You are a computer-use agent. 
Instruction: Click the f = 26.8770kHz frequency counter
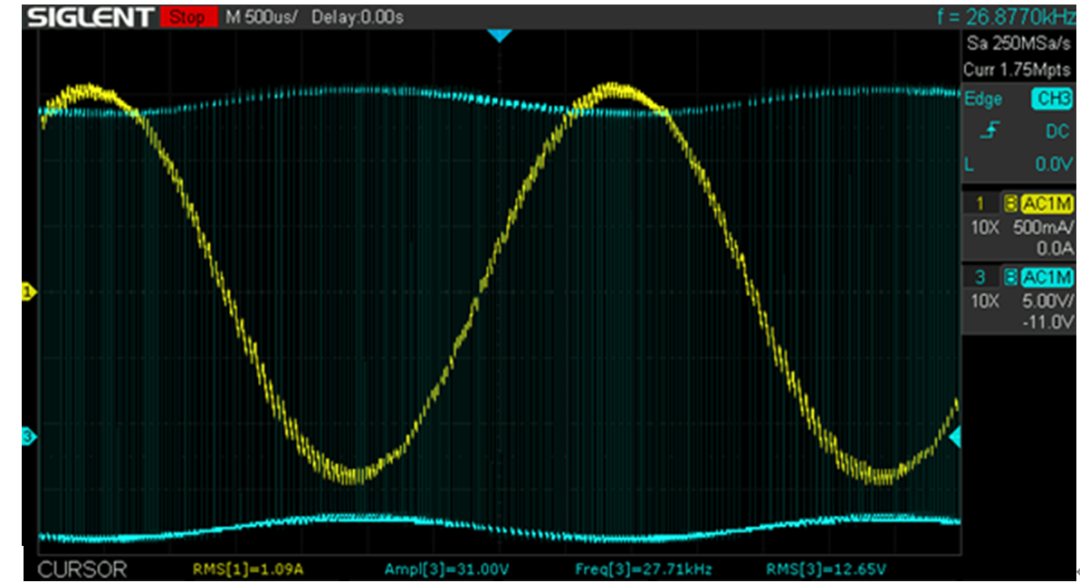click(1006, 17)
